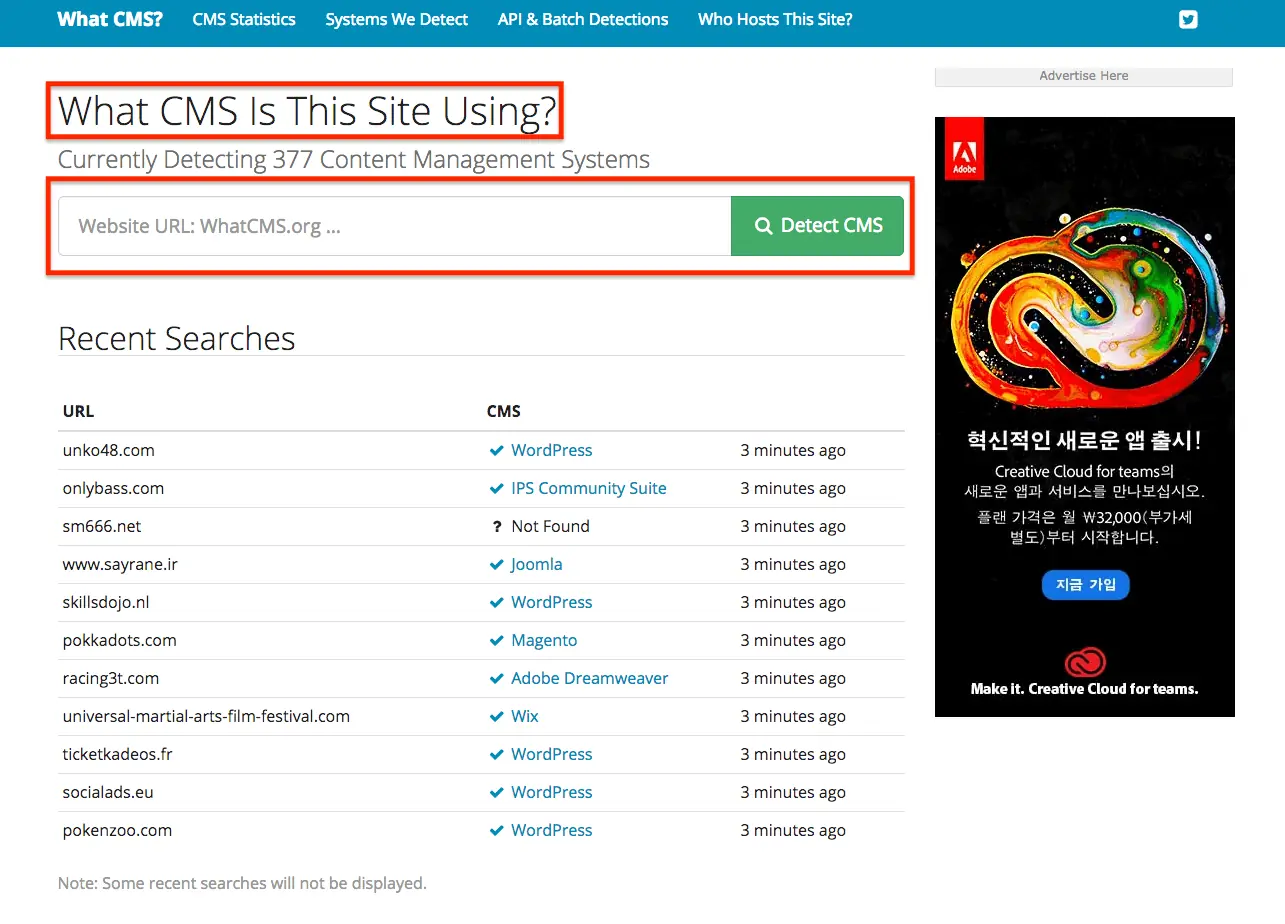Select the unko48.com URL text

coord(109,450)
